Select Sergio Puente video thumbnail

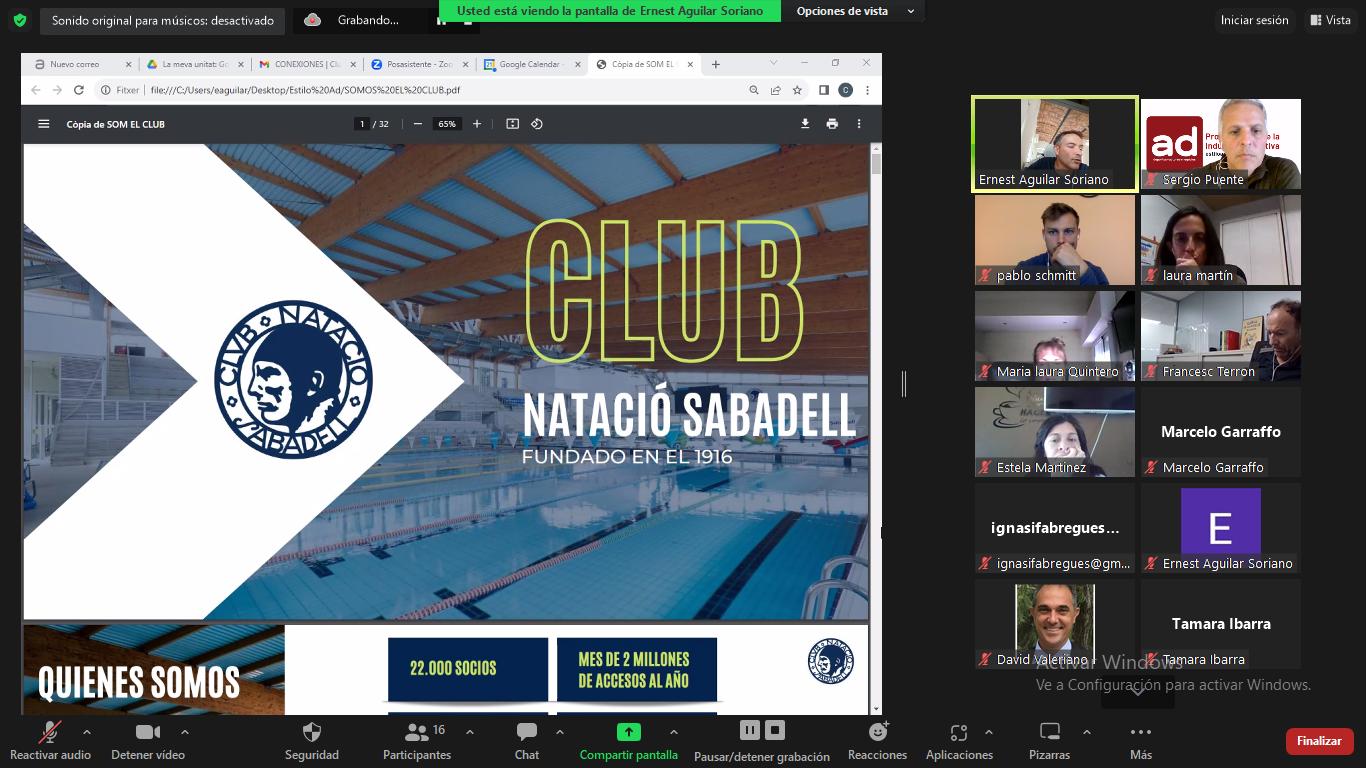1221,144
